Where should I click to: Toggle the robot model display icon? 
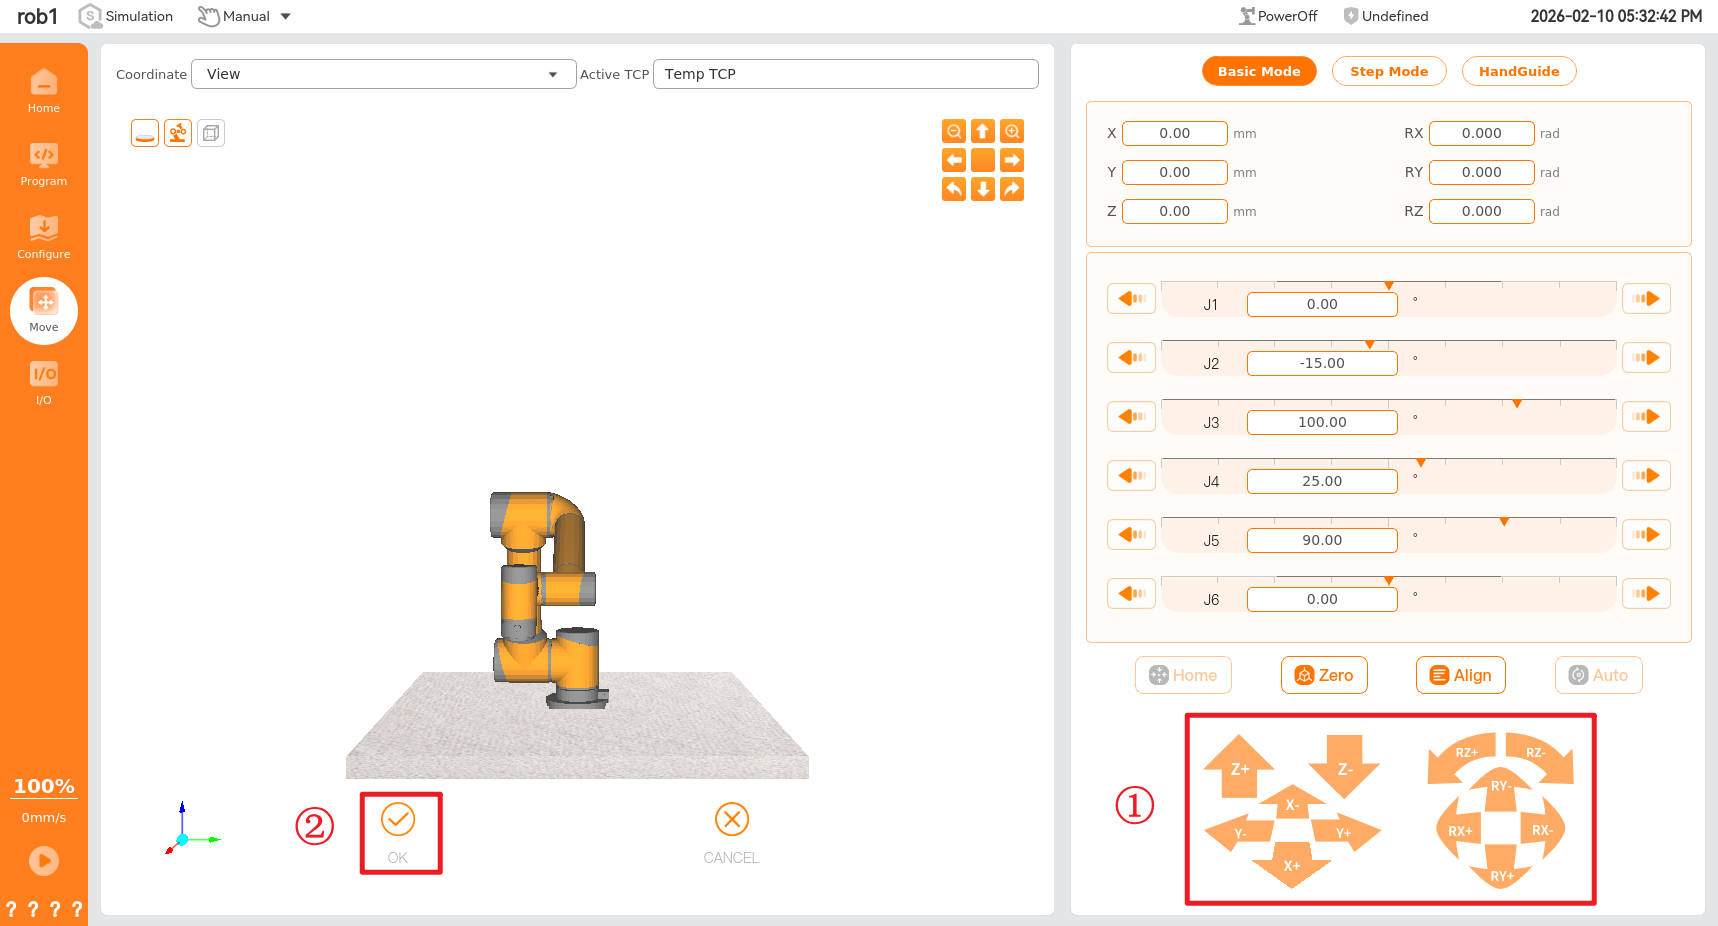coord(178,133)
